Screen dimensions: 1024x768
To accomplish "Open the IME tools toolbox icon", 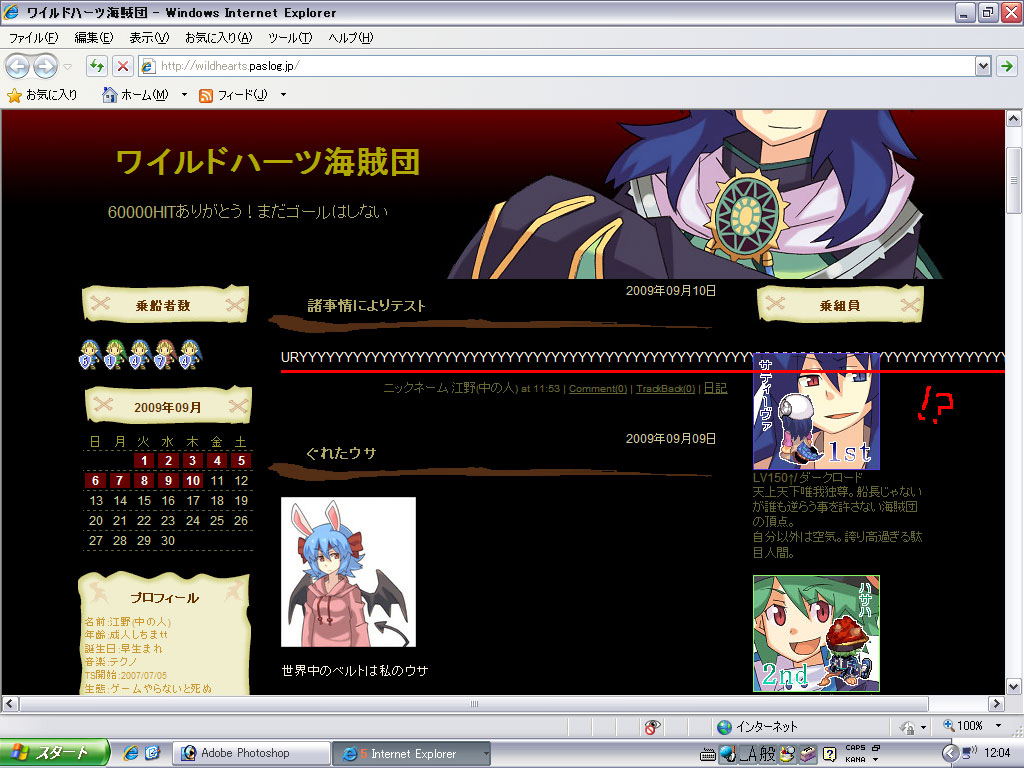I will [x=808, y=754].
